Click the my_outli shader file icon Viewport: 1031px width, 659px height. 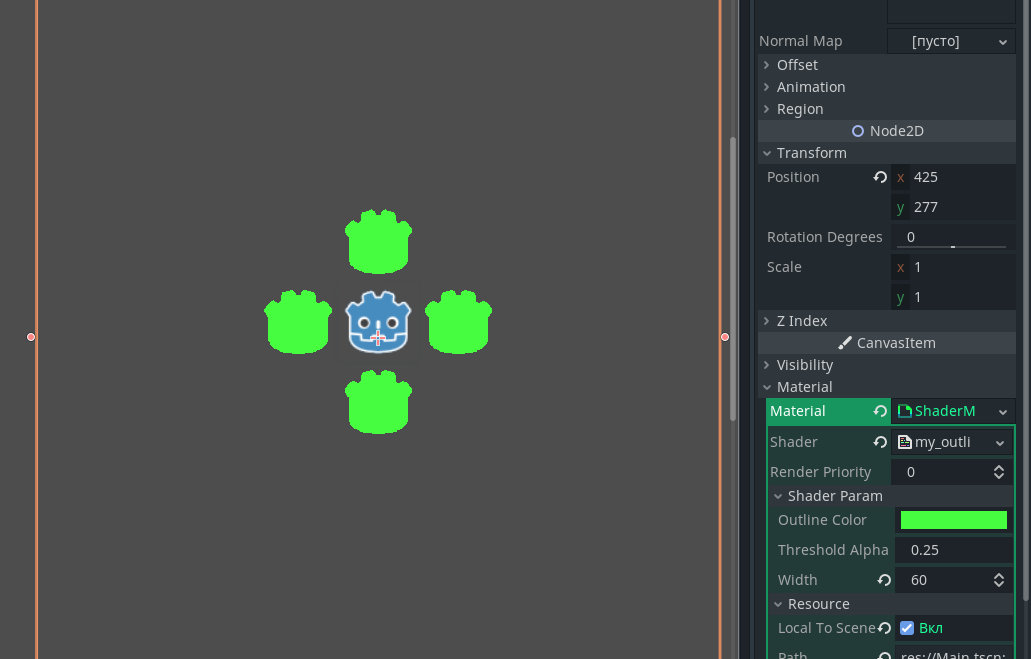(x=905, y=442)
